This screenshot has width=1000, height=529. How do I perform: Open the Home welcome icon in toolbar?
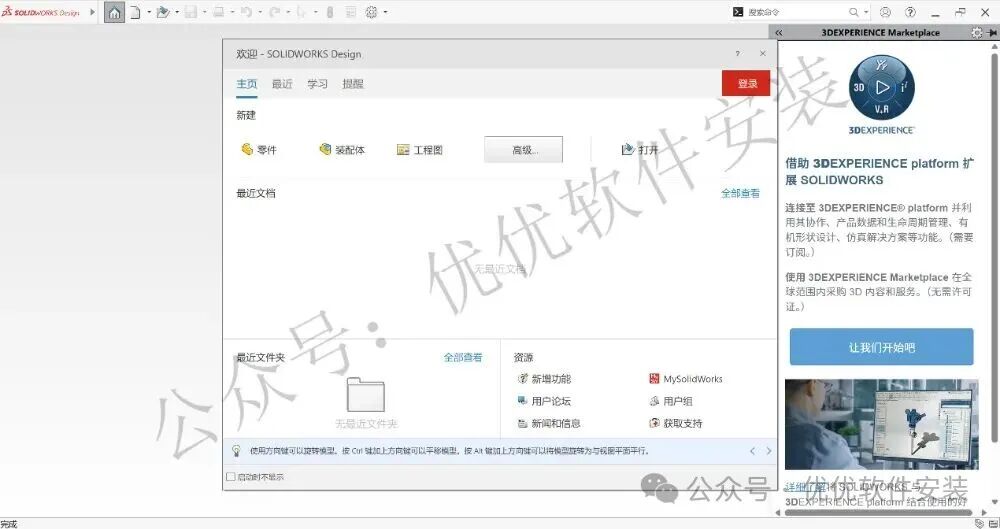tap(114, 12)
